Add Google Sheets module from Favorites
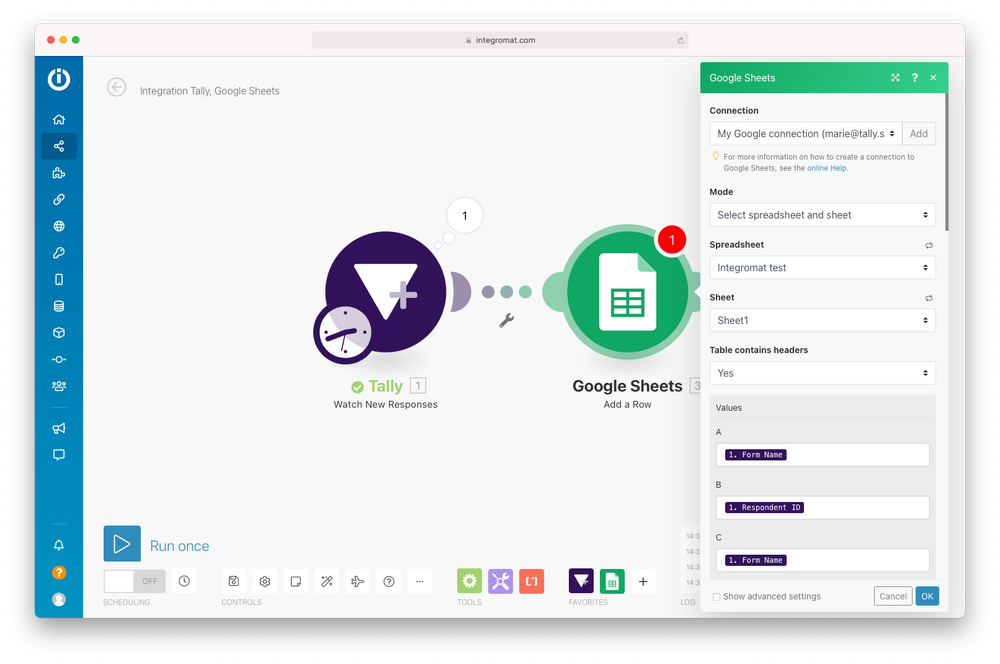The width and height of the screenshot is (1000, 664). tap(612, 581)
